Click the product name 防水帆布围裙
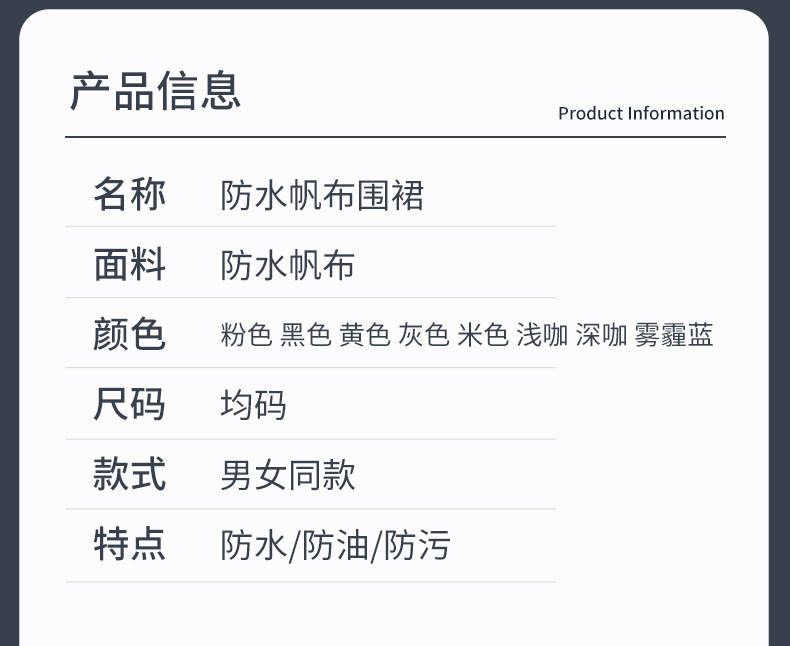This screenshot has width=790, height=646. [x=322, y=195]
